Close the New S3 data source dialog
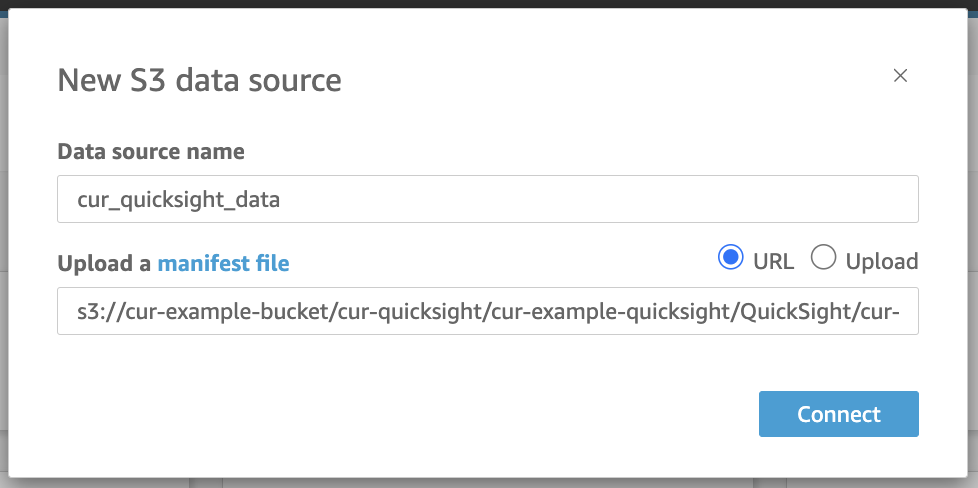 click(x=900, y=76)
